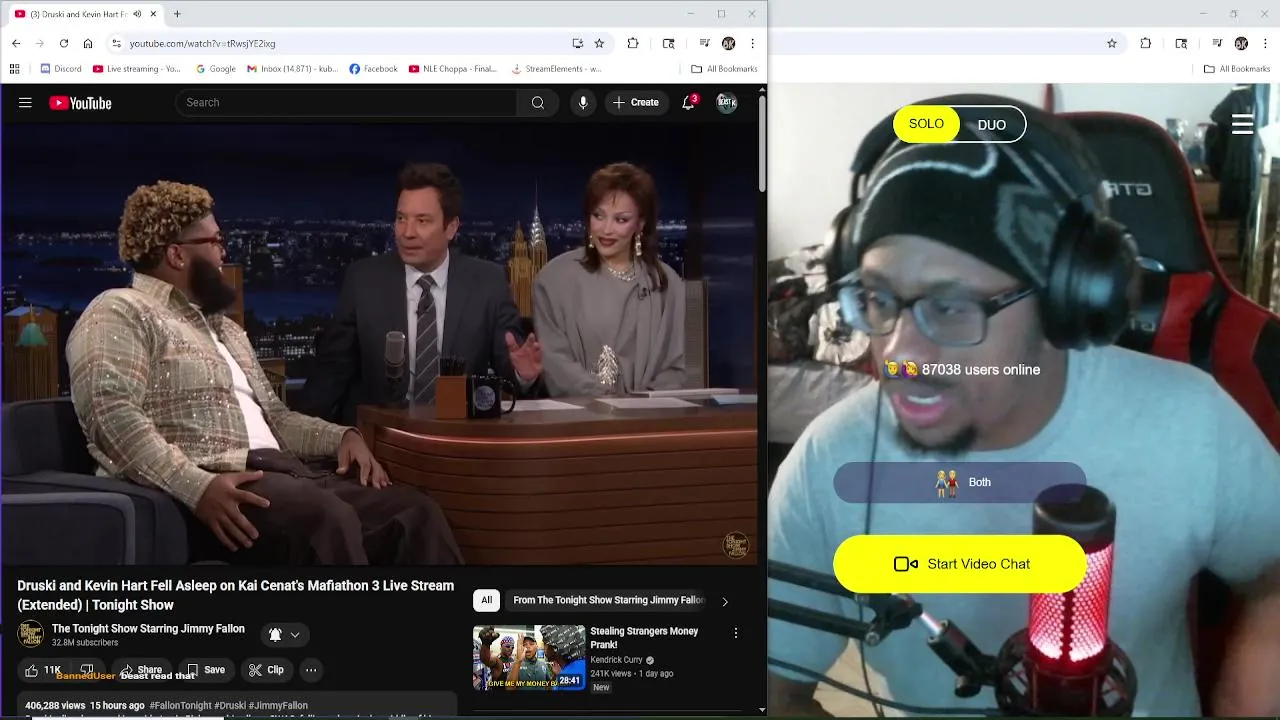Pause the Tonight Show video player

pyautogui.click(x=379, y=343)
